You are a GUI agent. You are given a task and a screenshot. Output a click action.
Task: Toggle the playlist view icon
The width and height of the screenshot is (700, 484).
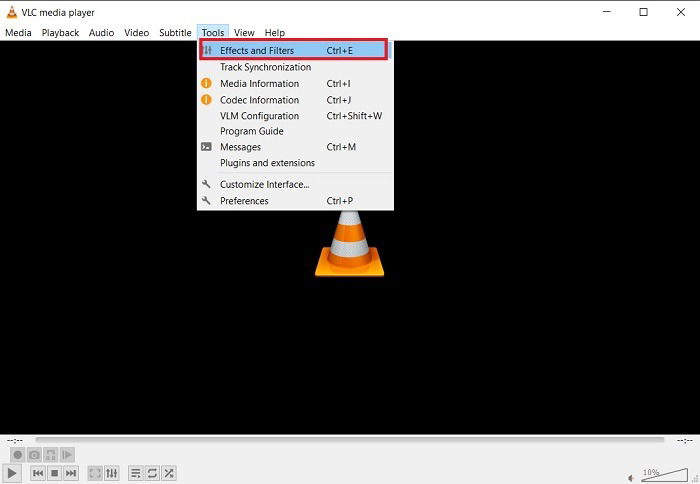[x=136, y=473]
